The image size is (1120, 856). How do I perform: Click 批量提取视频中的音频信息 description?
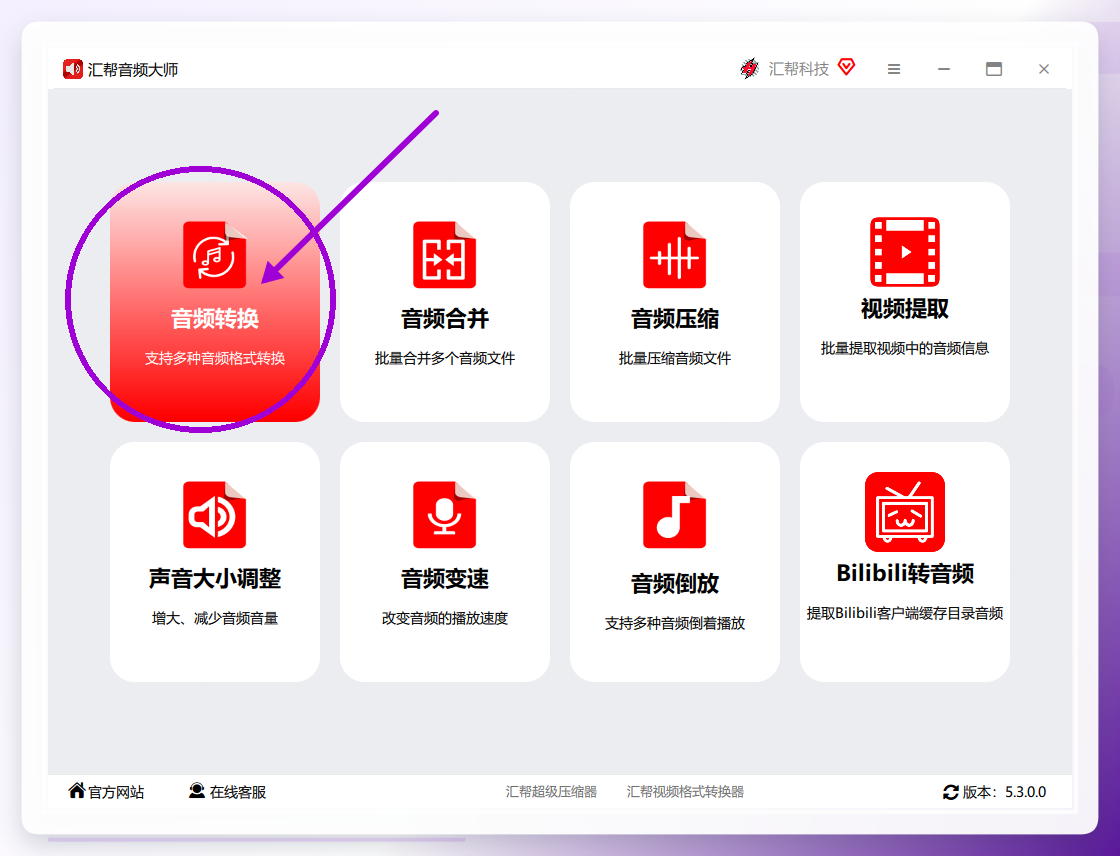coord(904,348)
